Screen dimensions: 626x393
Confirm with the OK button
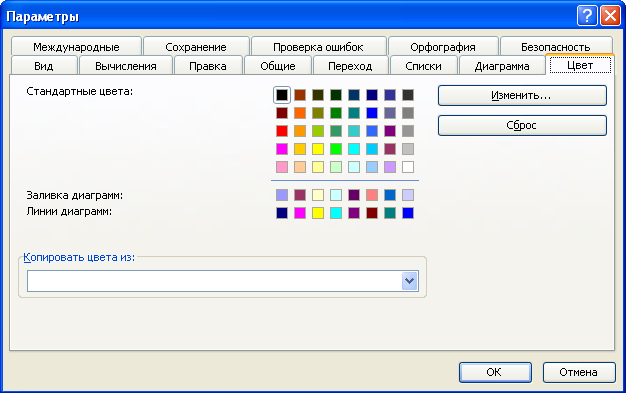[x=495, y=372]
